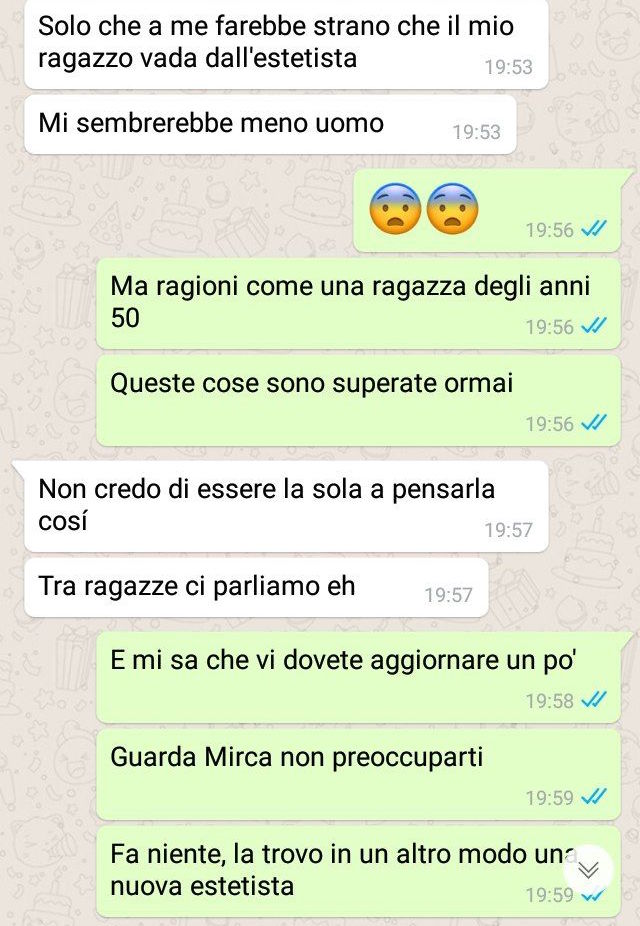
Task: Click the 19:53 timestamp on 'meno uomo' message
Action: click(x=476, y=132)
